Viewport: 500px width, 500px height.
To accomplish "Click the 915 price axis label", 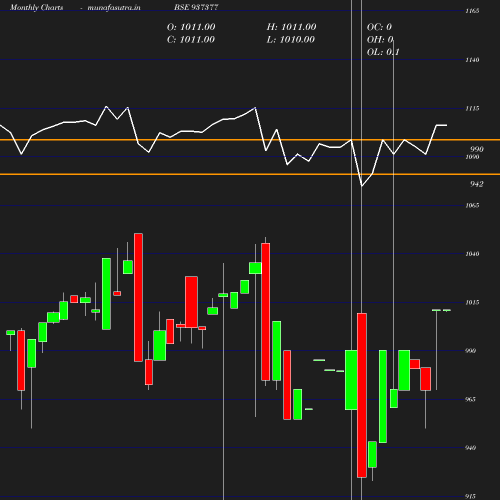I will 470,496.
